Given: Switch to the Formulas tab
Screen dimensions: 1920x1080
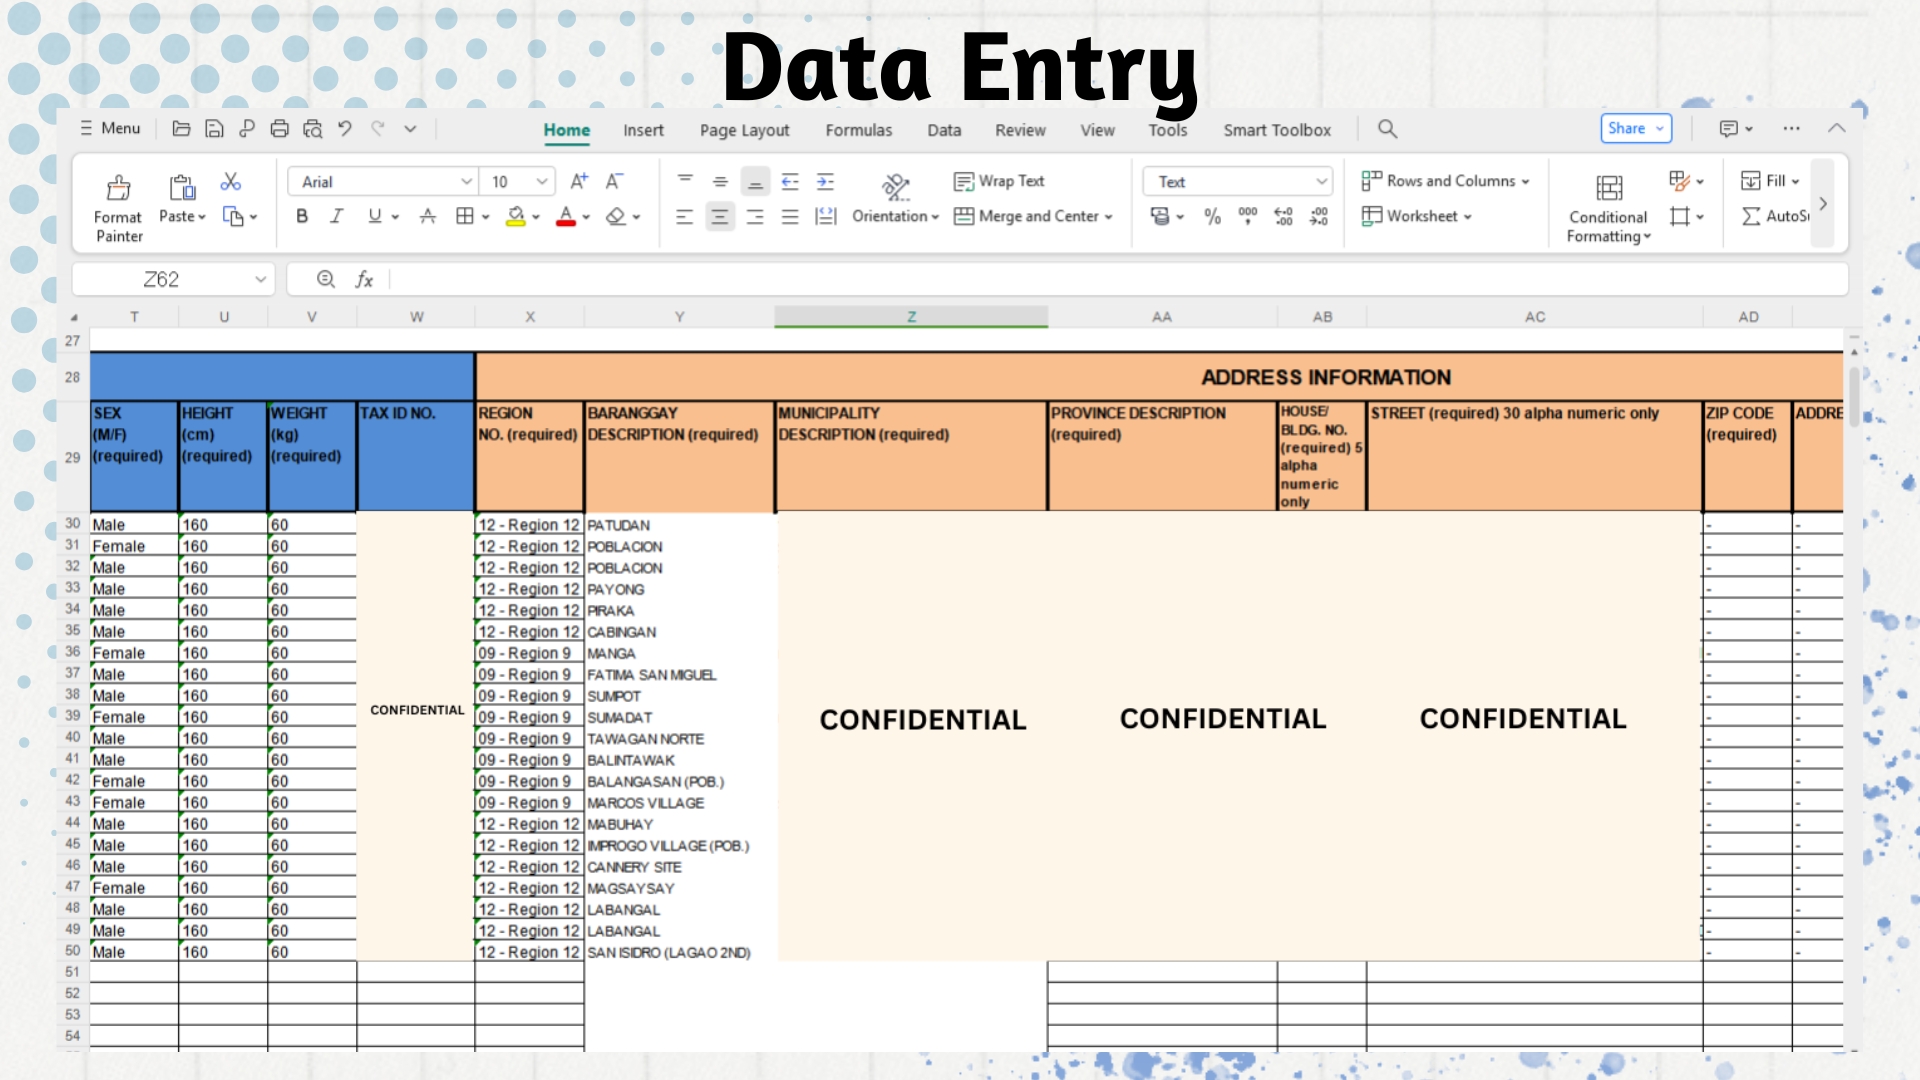Looking at the screenshot, I should 858,130.
